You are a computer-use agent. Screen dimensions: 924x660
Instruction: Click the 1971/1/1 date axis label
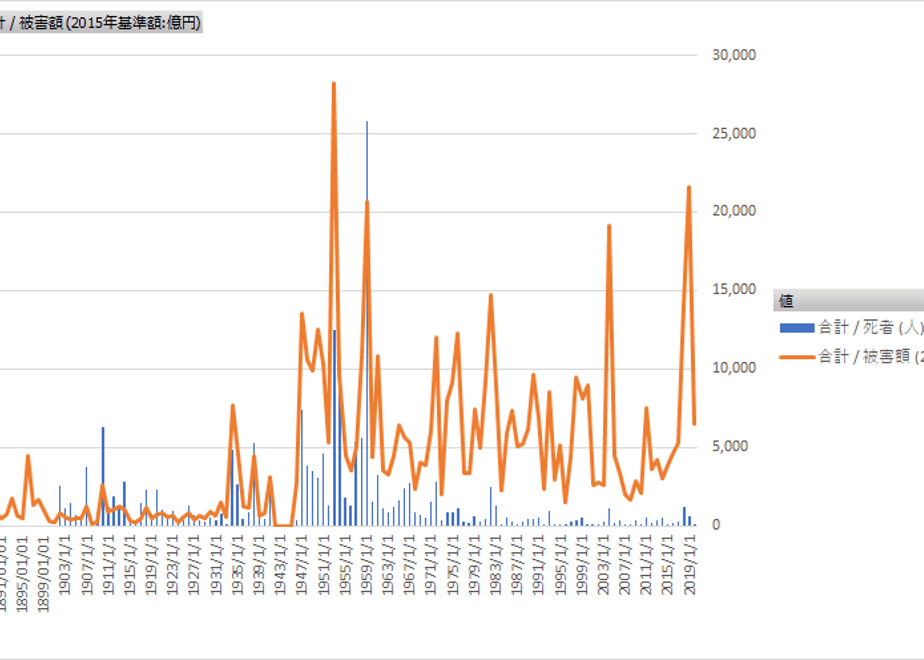[431, 565]
